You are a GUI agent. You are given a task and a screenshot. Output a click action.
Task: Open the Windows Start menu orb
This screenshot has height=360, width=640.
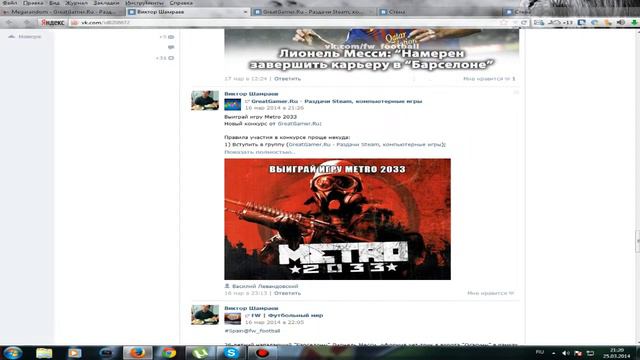click(x=12, y=353)
